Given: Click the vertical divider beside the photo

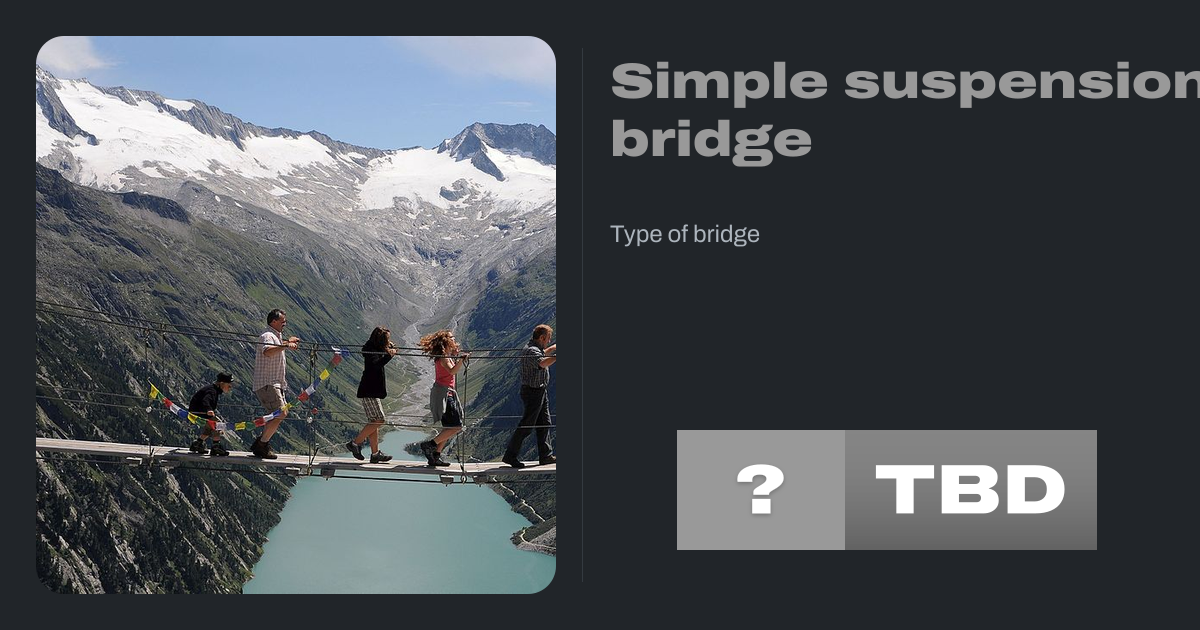Looking at the screenshot, I should click(583, 315).
